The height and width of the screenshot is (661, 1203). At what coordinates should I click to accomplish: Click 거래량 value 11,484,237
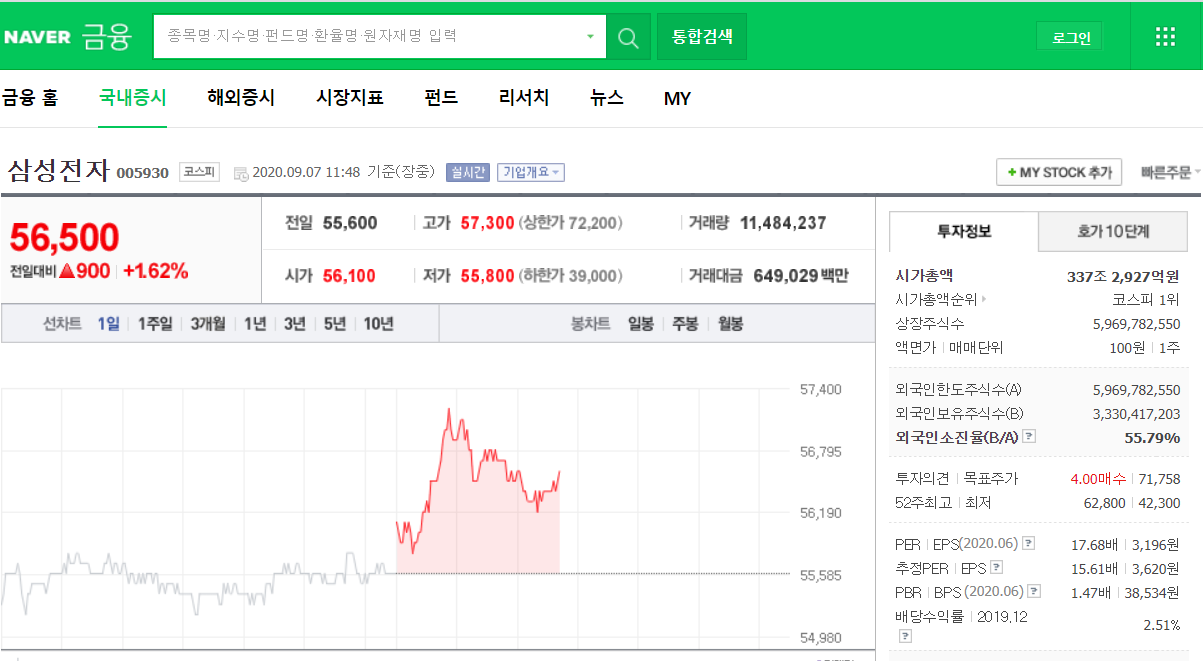coord(783,223)
